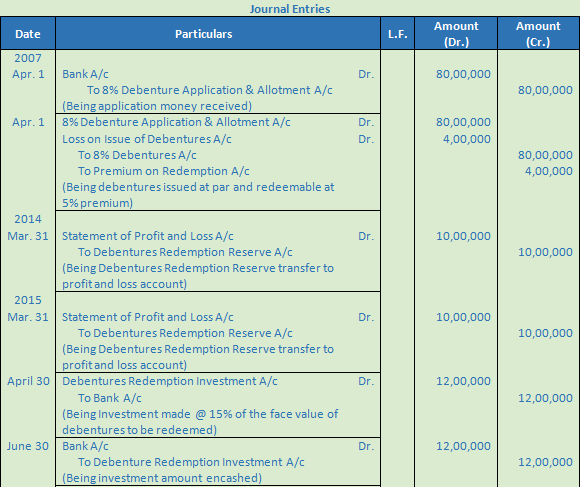Click the first Bank A/c entry under 2007
The width and height of the screenshot is (580, 487).
[x=85, y=74]
